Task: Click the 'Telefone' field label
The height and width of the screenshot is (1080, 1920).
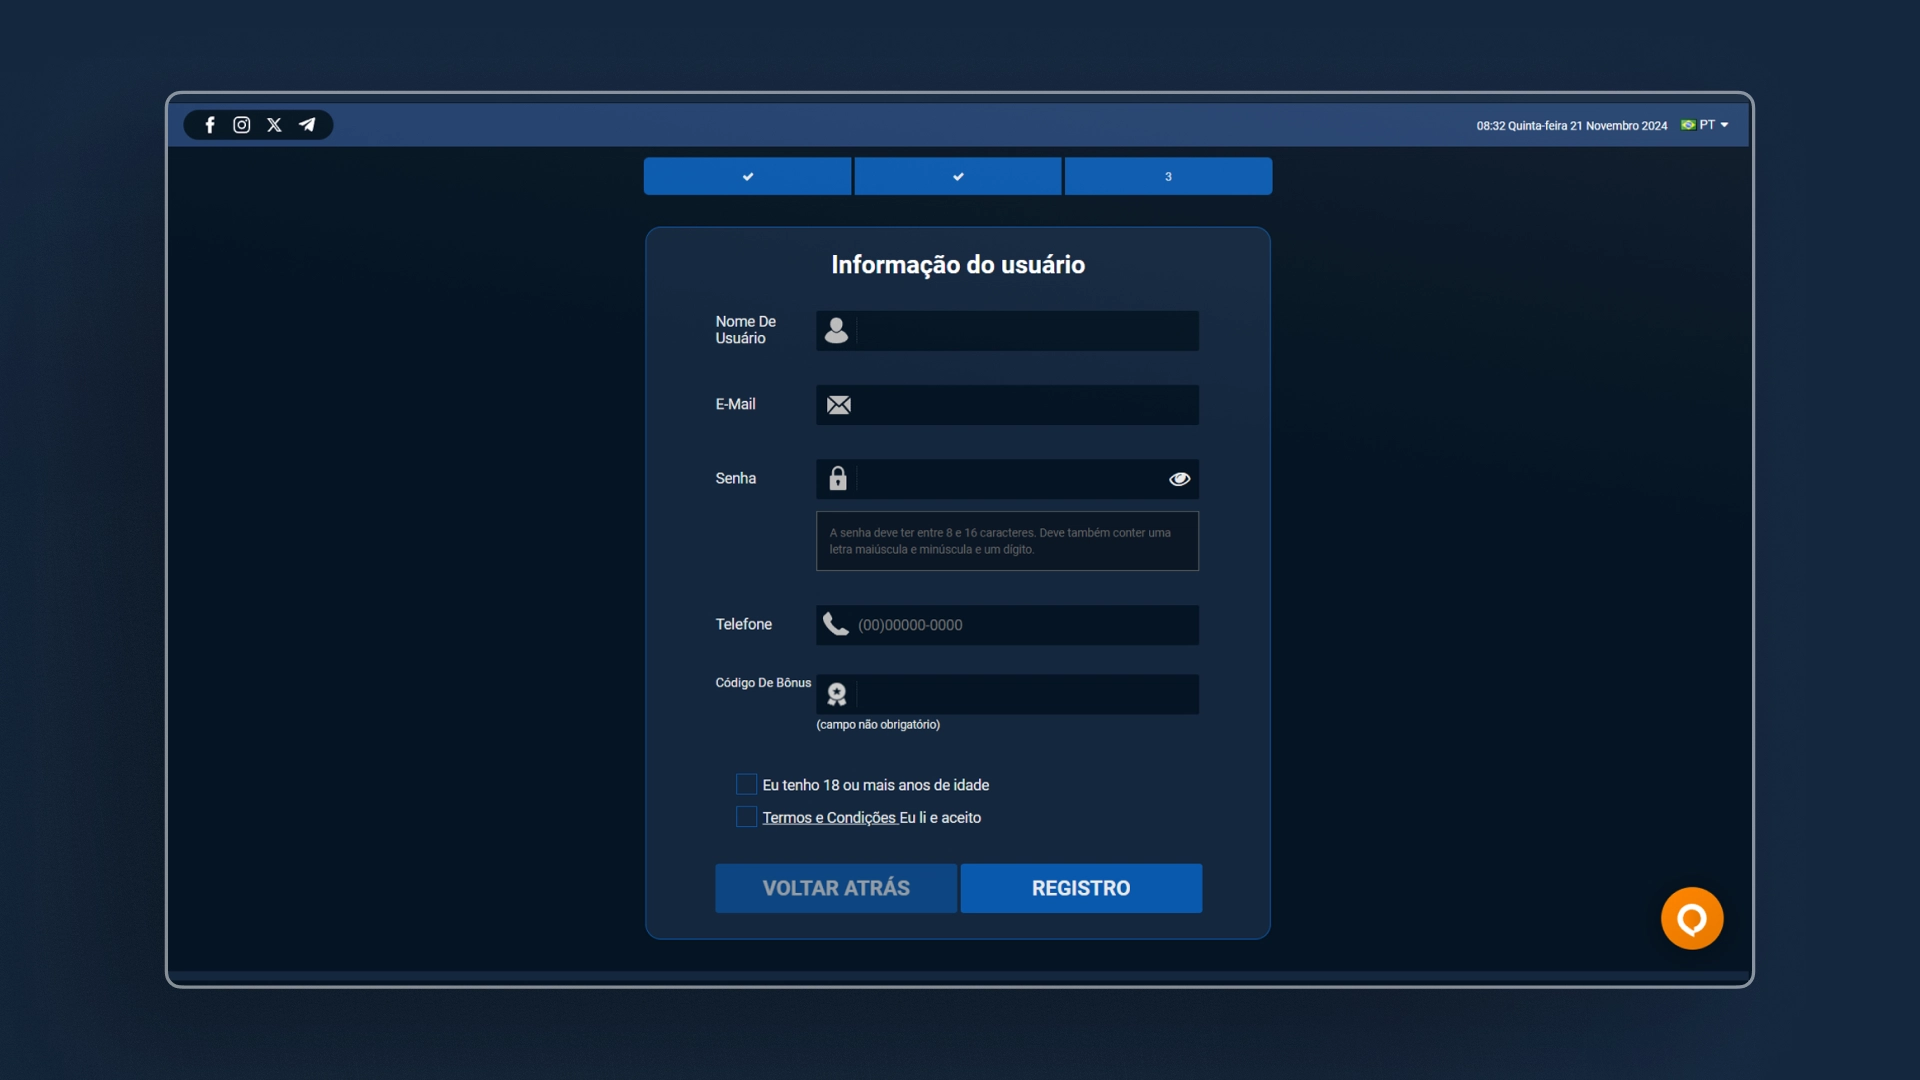Action: 743,624
